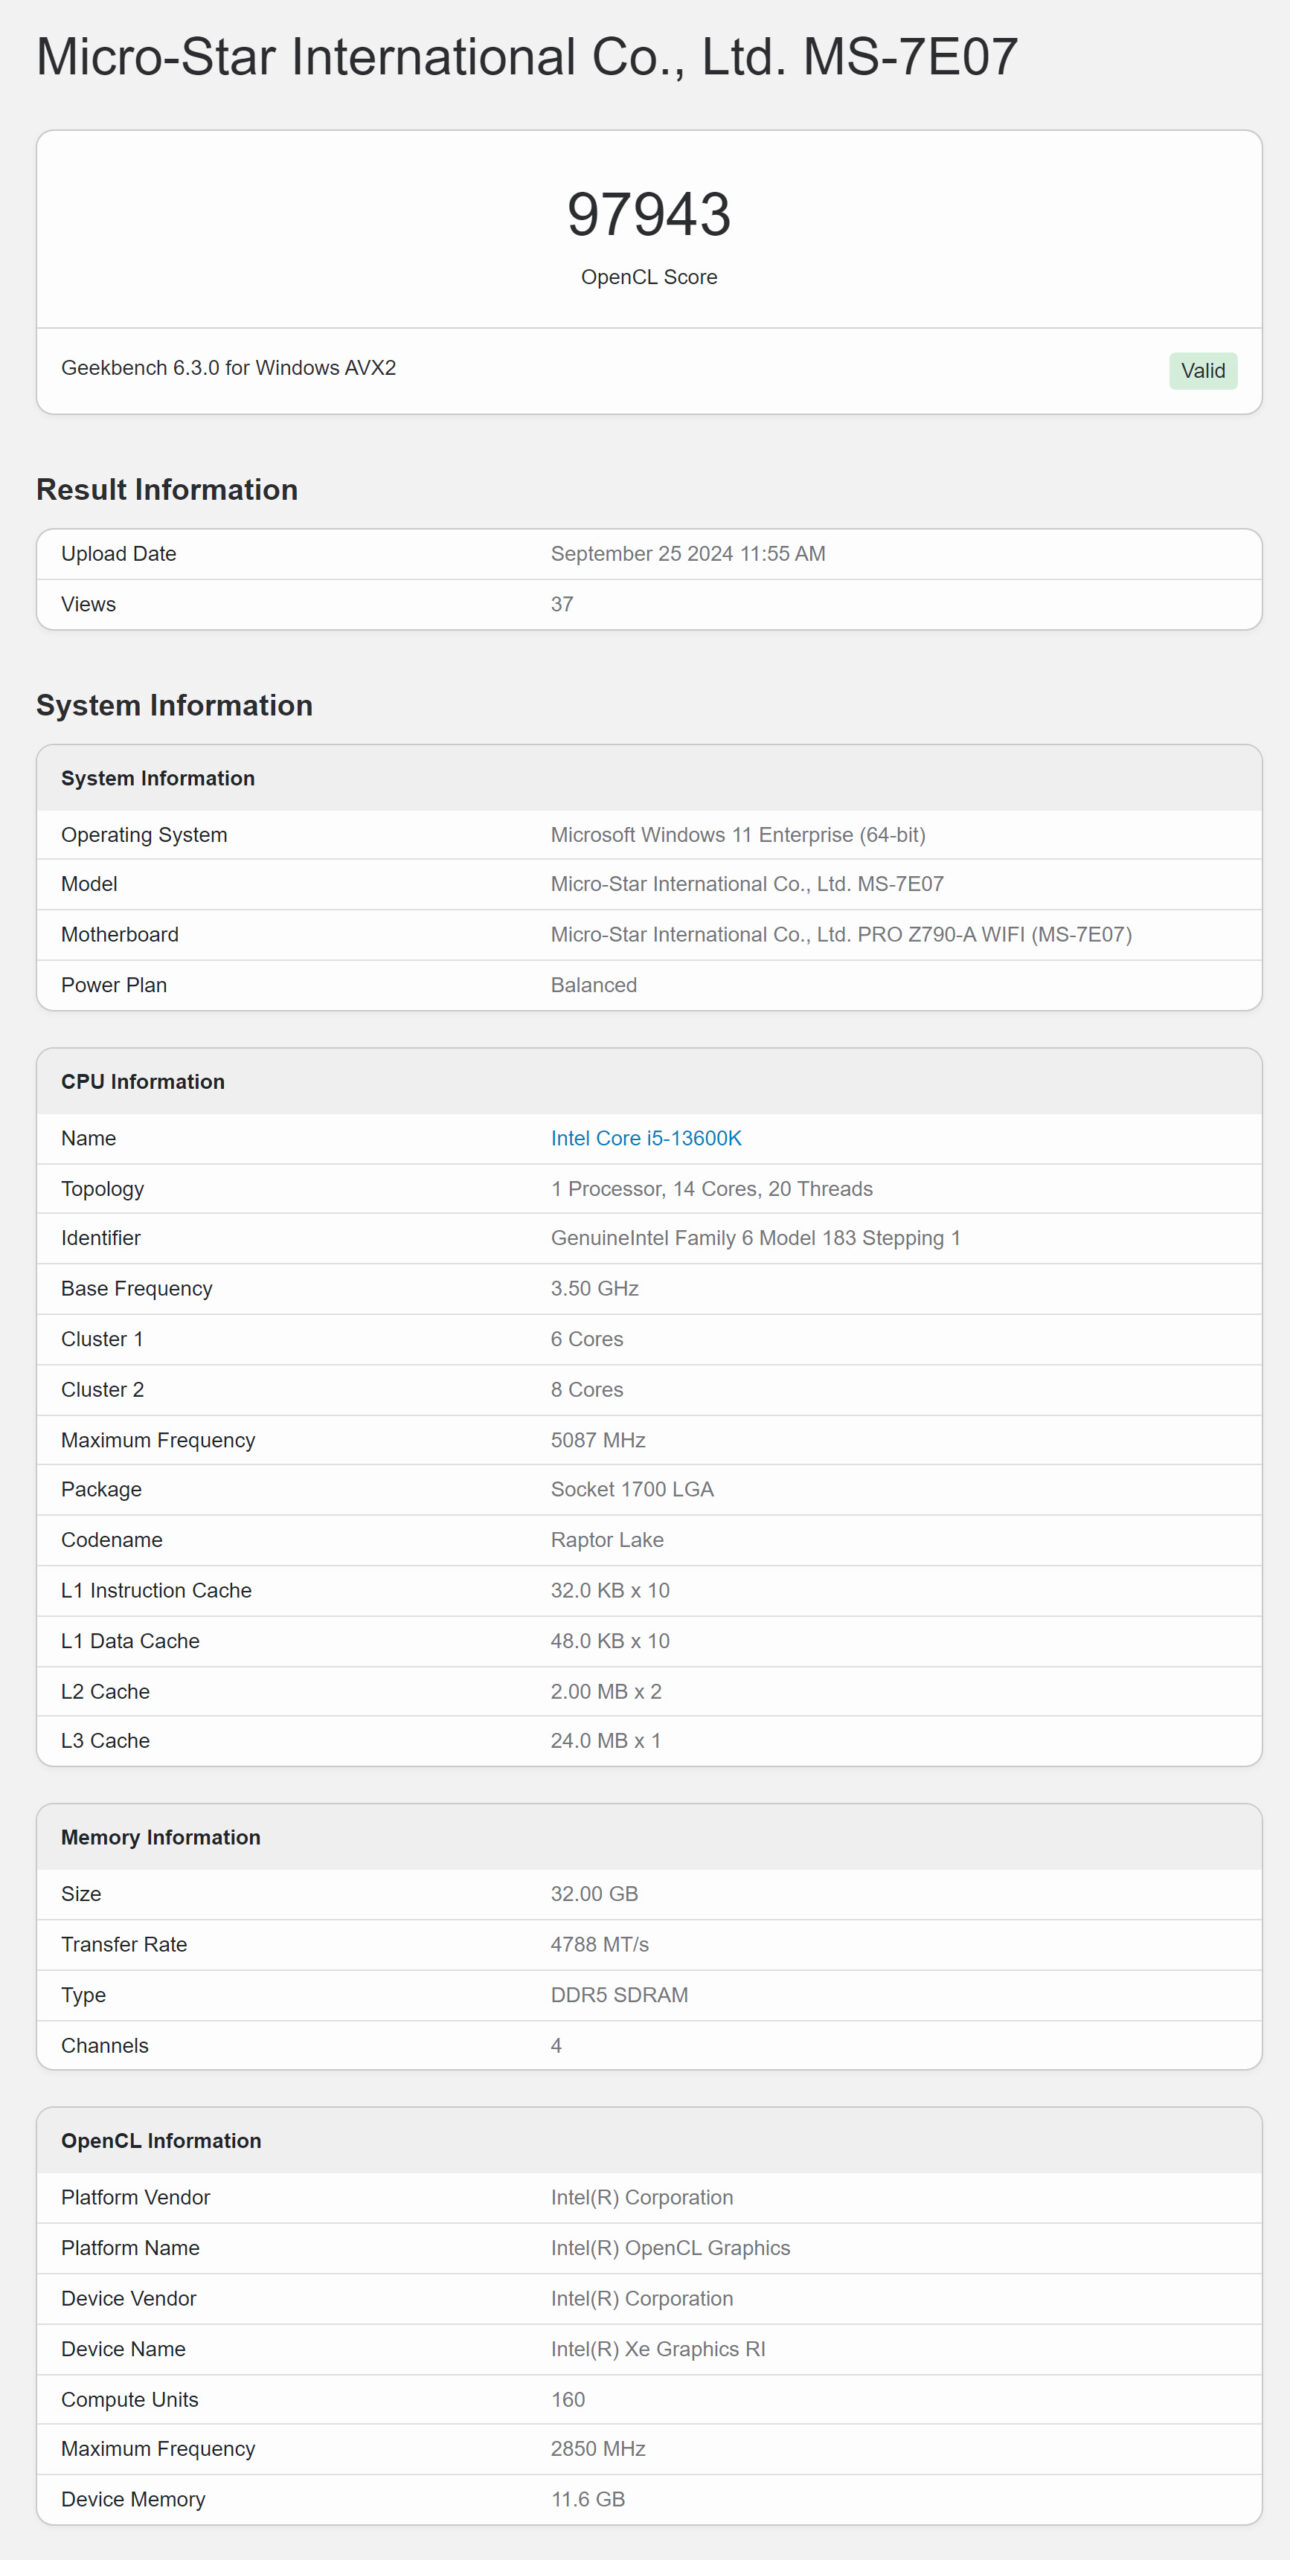Click the Views count 37
Image resolution: width=1290 pixels, height=2560 pixels.
click(x=562, y=604)
